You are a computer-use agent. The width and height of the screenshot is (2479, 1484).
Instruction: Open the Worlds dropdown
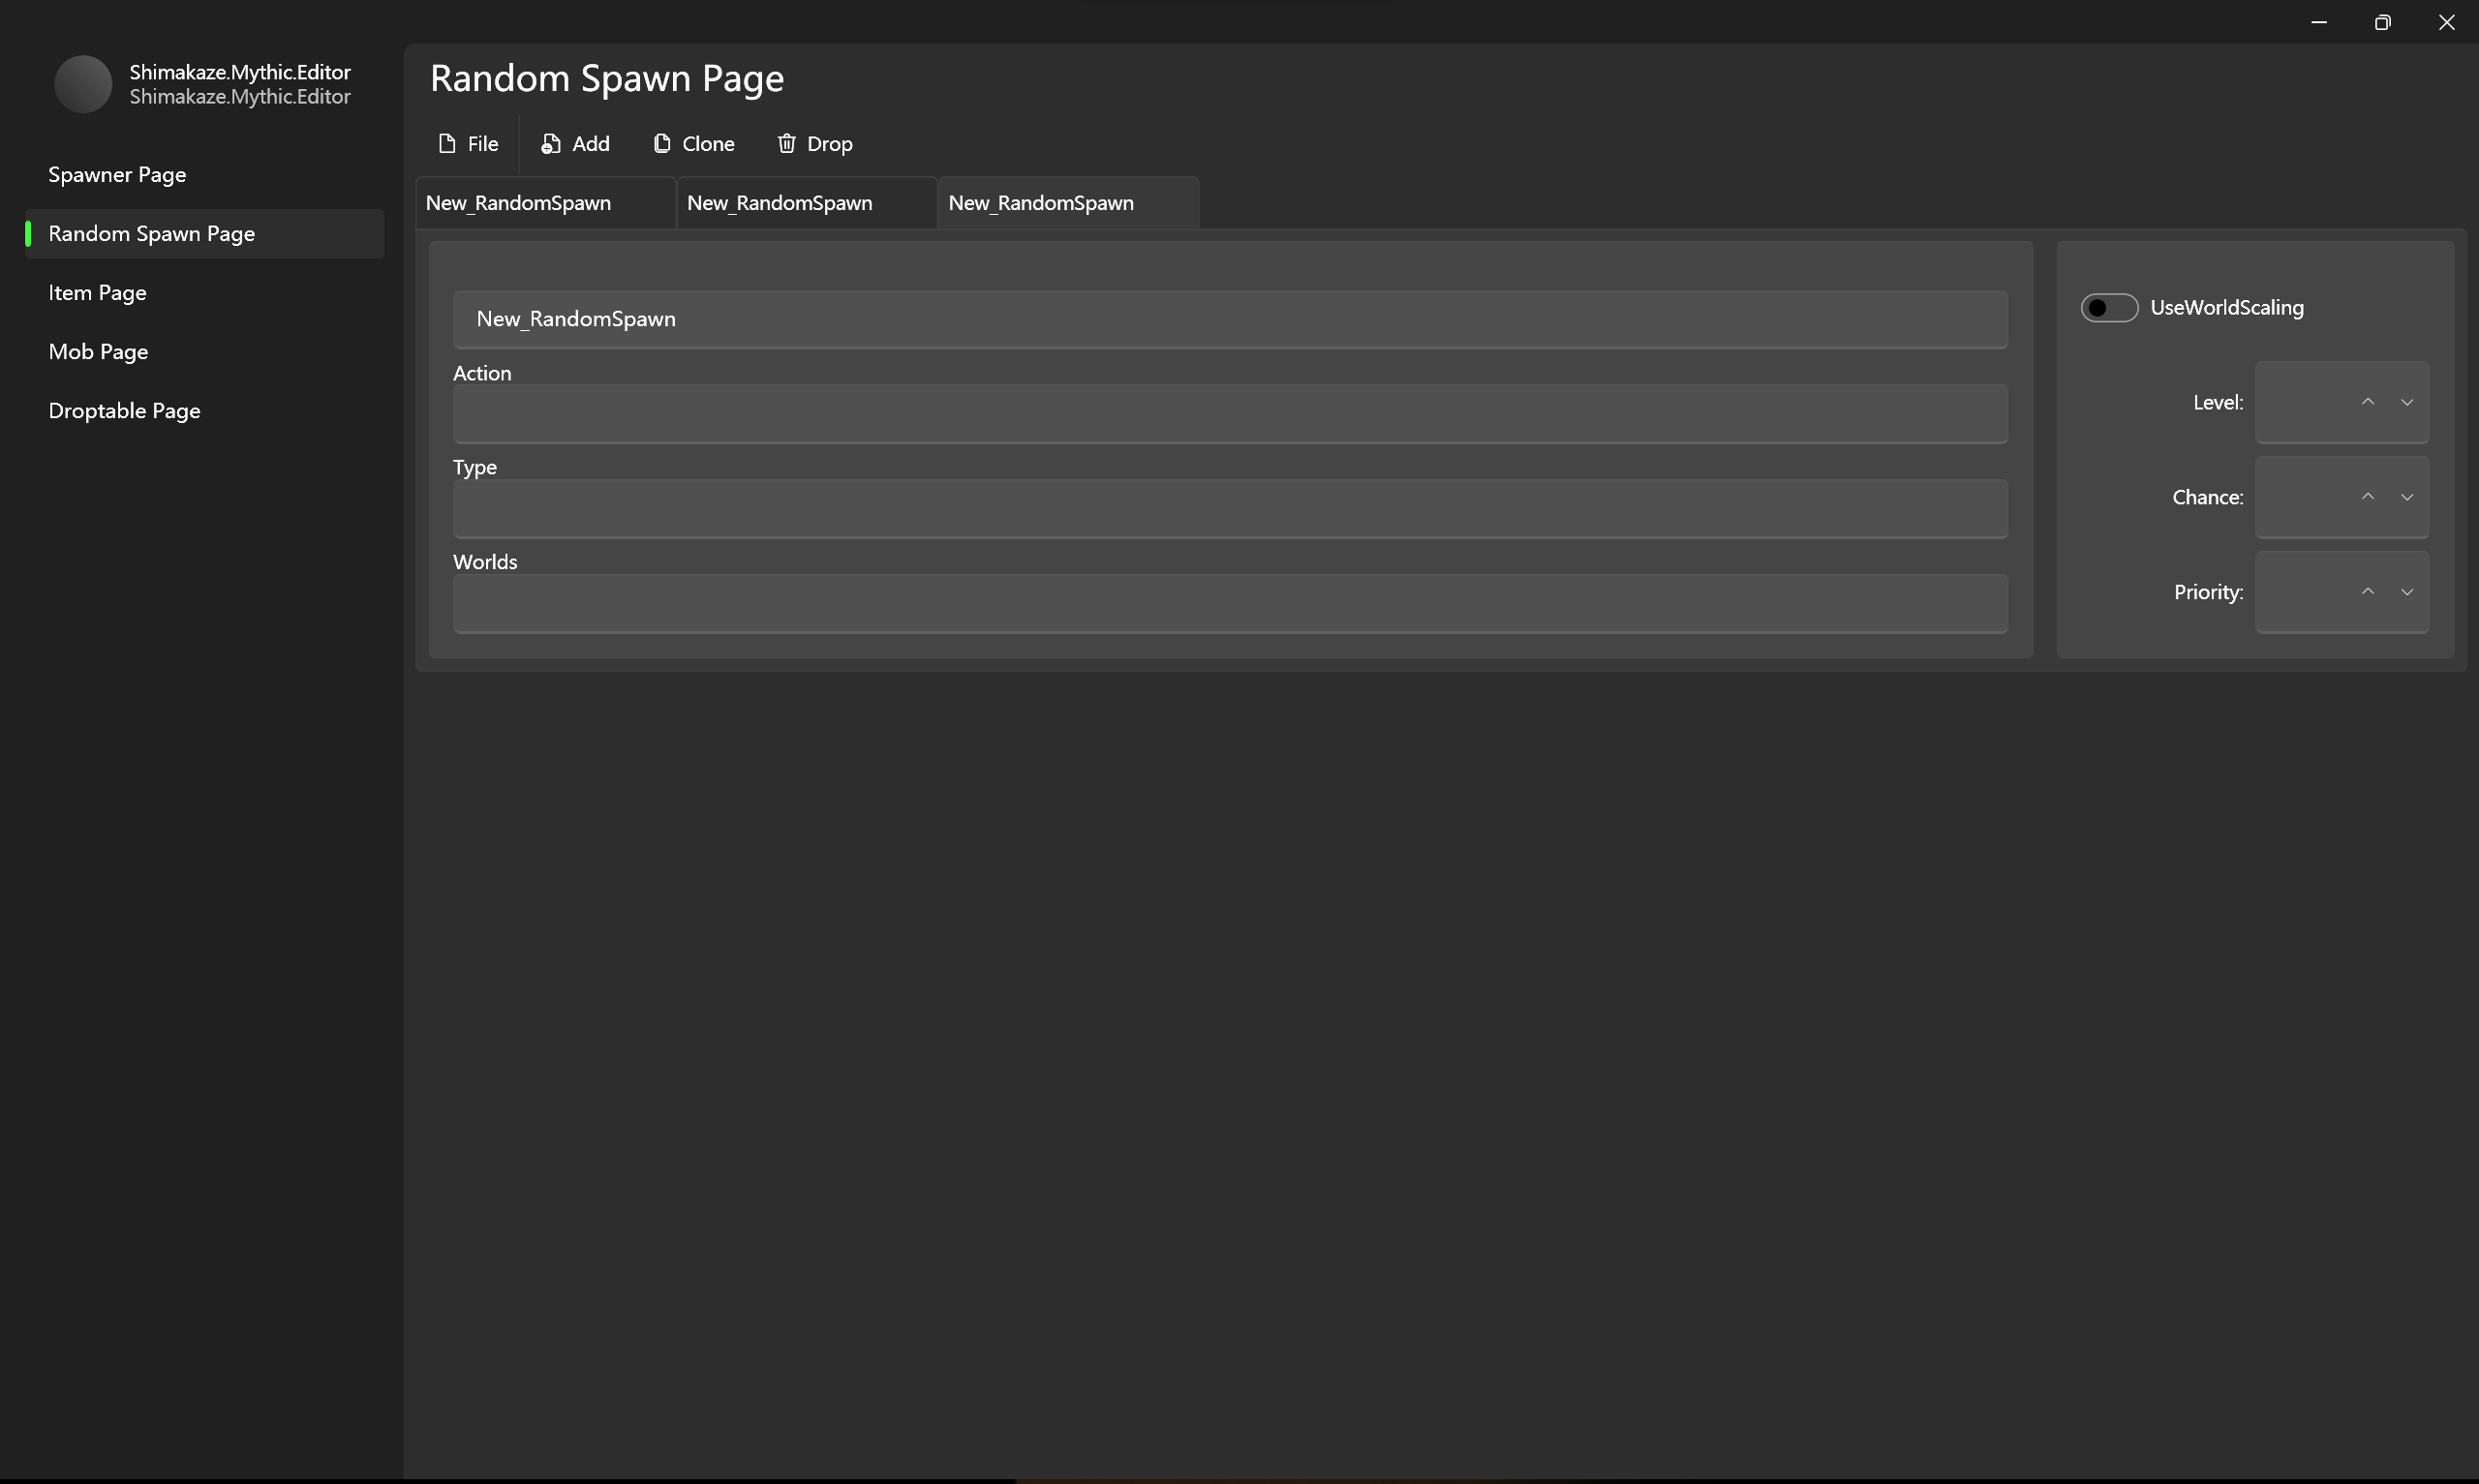pyautogui.click(x=1229, y=603)
